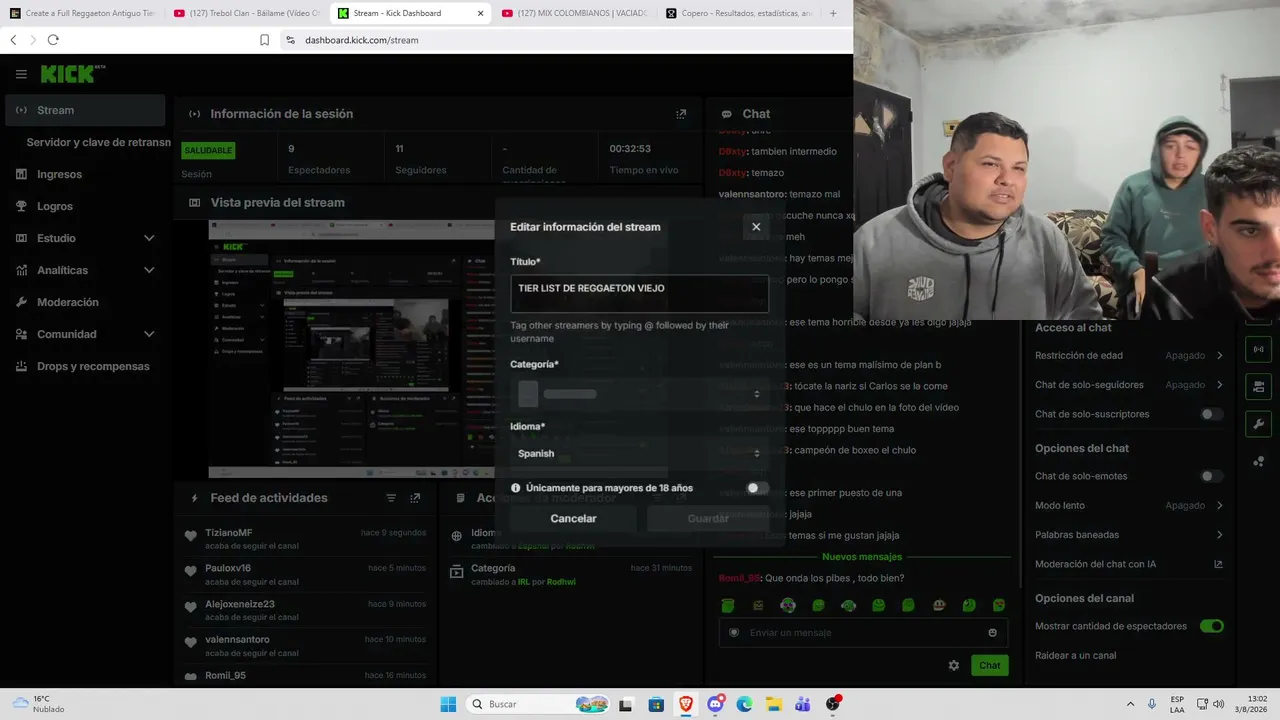The height and width of the screenshot is (720, 1280).
Task: Open the Idioma dropdown showing Spanish
Action: tap(639, 453)
